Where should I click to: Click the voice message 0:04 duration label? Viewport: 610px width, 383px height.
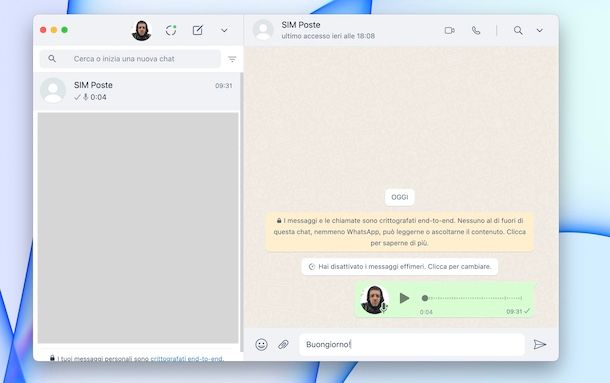pyautogui.click(x=426, y=312)
